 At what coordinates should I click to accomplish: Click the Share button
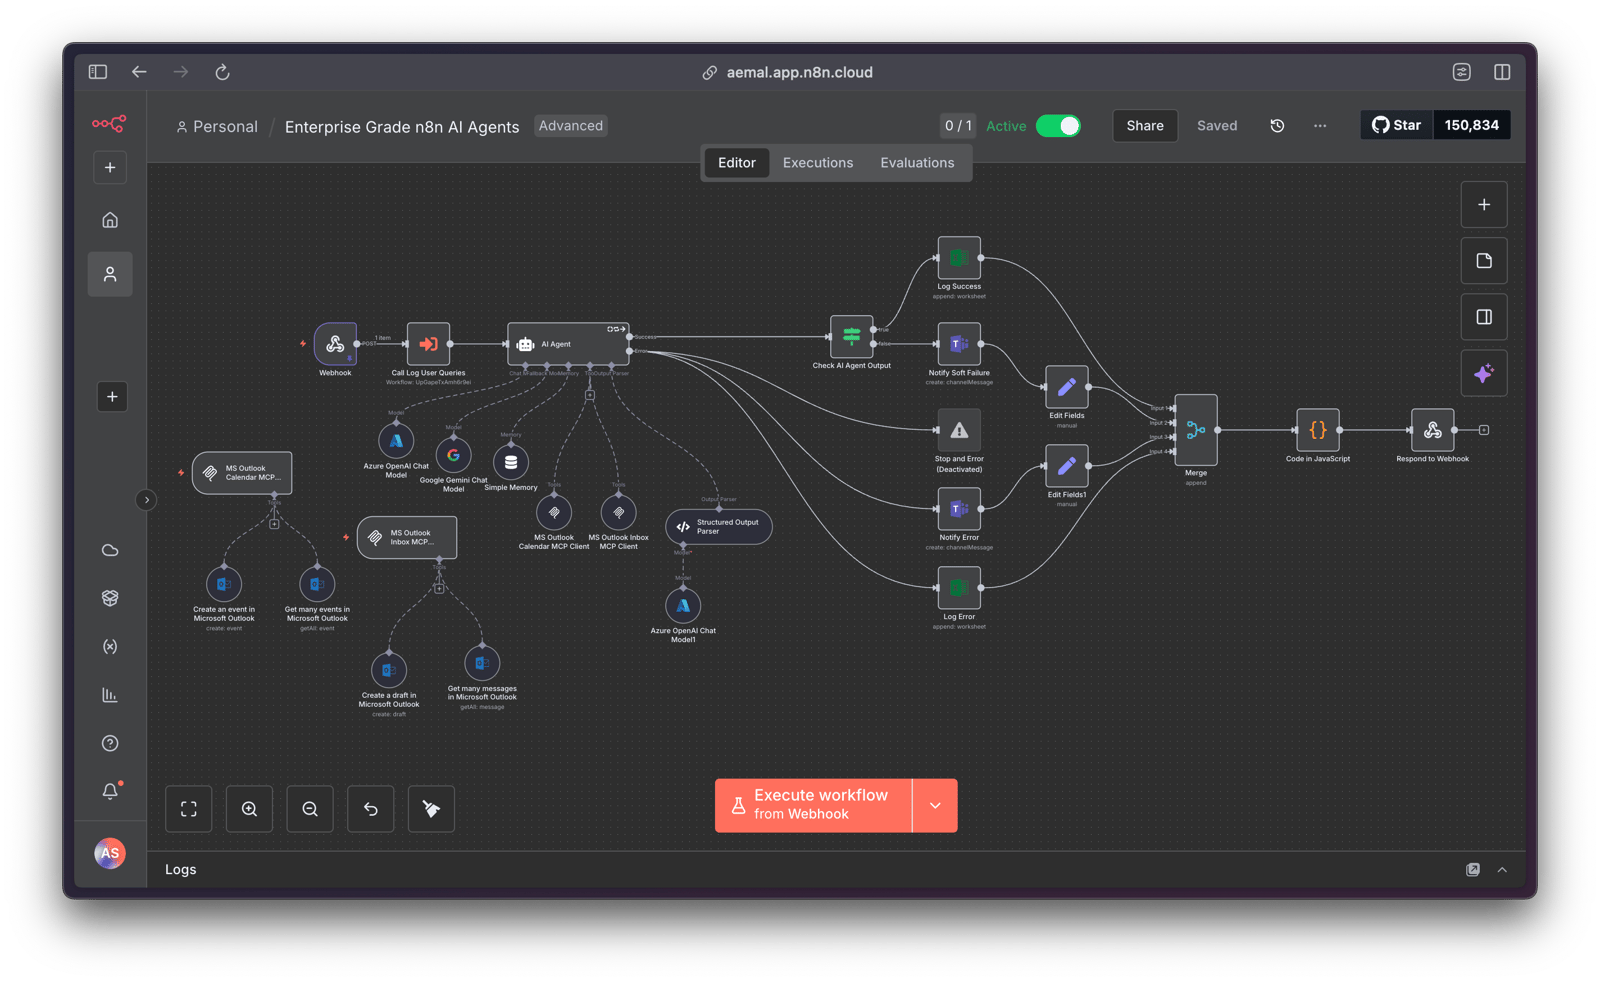tap(1144, 126)
